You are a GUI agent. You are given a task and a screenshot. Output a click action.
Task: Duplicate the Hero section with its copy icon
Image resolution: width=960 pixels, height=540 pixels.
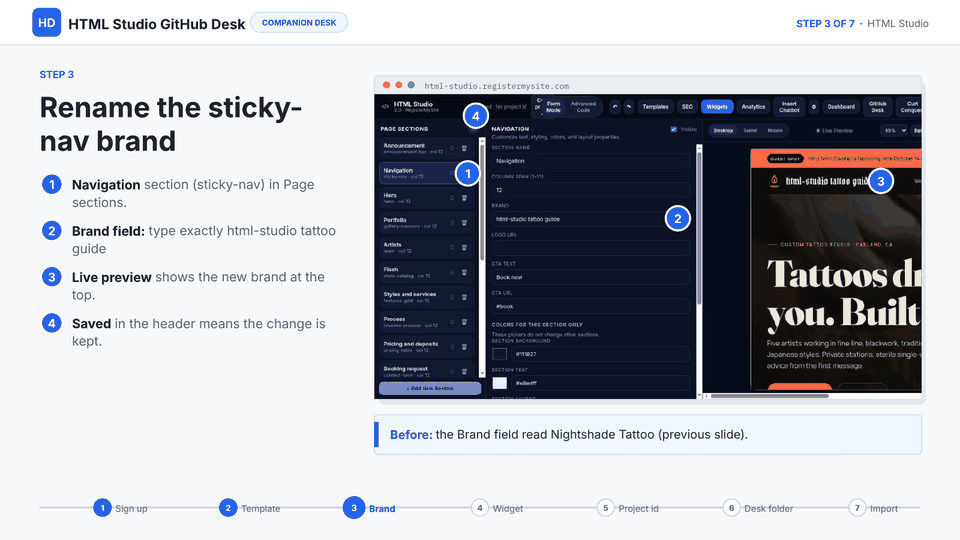point(452,198)
